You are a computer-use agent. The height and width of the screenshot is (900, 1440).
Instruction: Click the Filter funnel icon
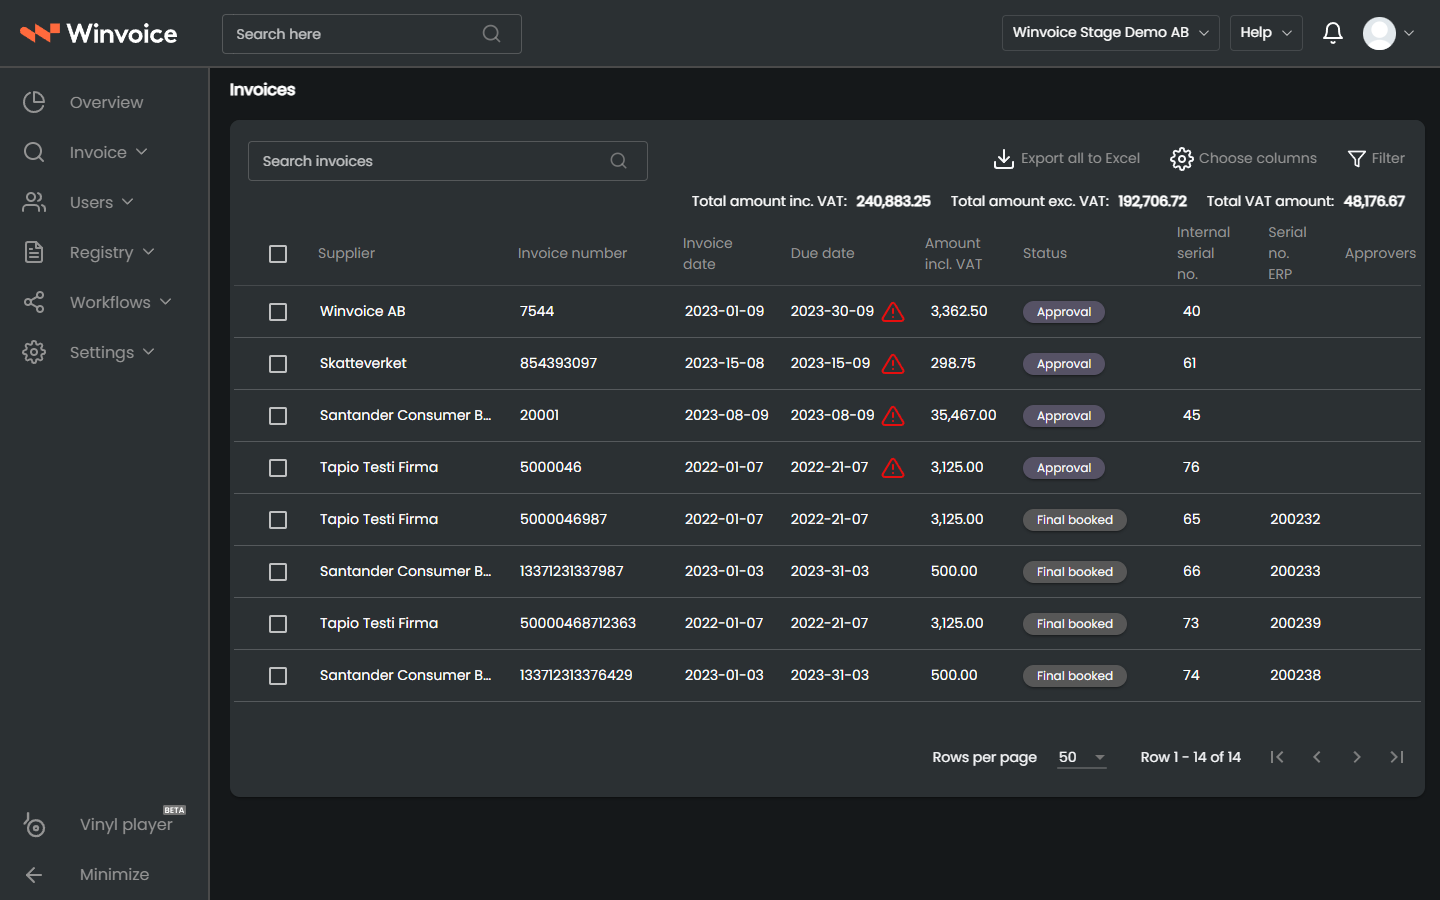point(1357,159)
